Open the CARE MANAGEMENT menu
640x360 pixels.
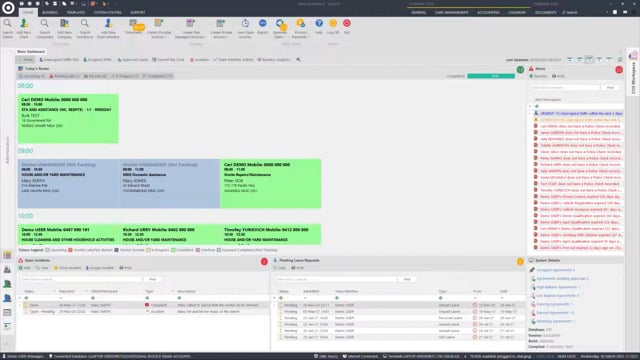pos(451,12)
